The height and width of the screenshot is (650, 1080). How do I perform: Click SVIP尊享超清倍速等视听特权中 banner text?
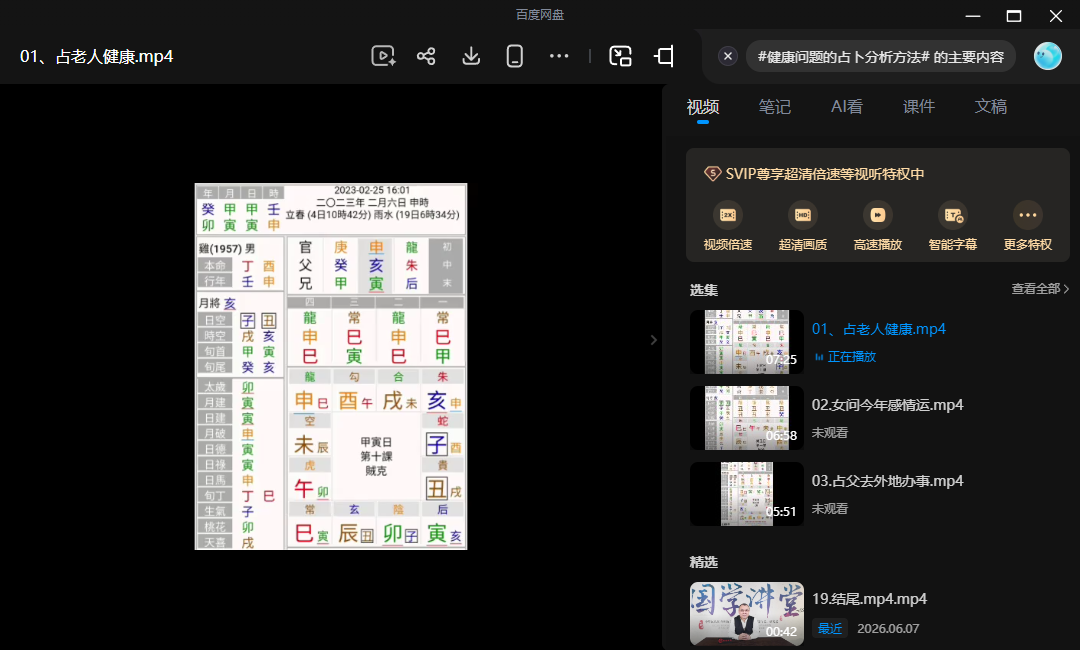click(824, 174)
